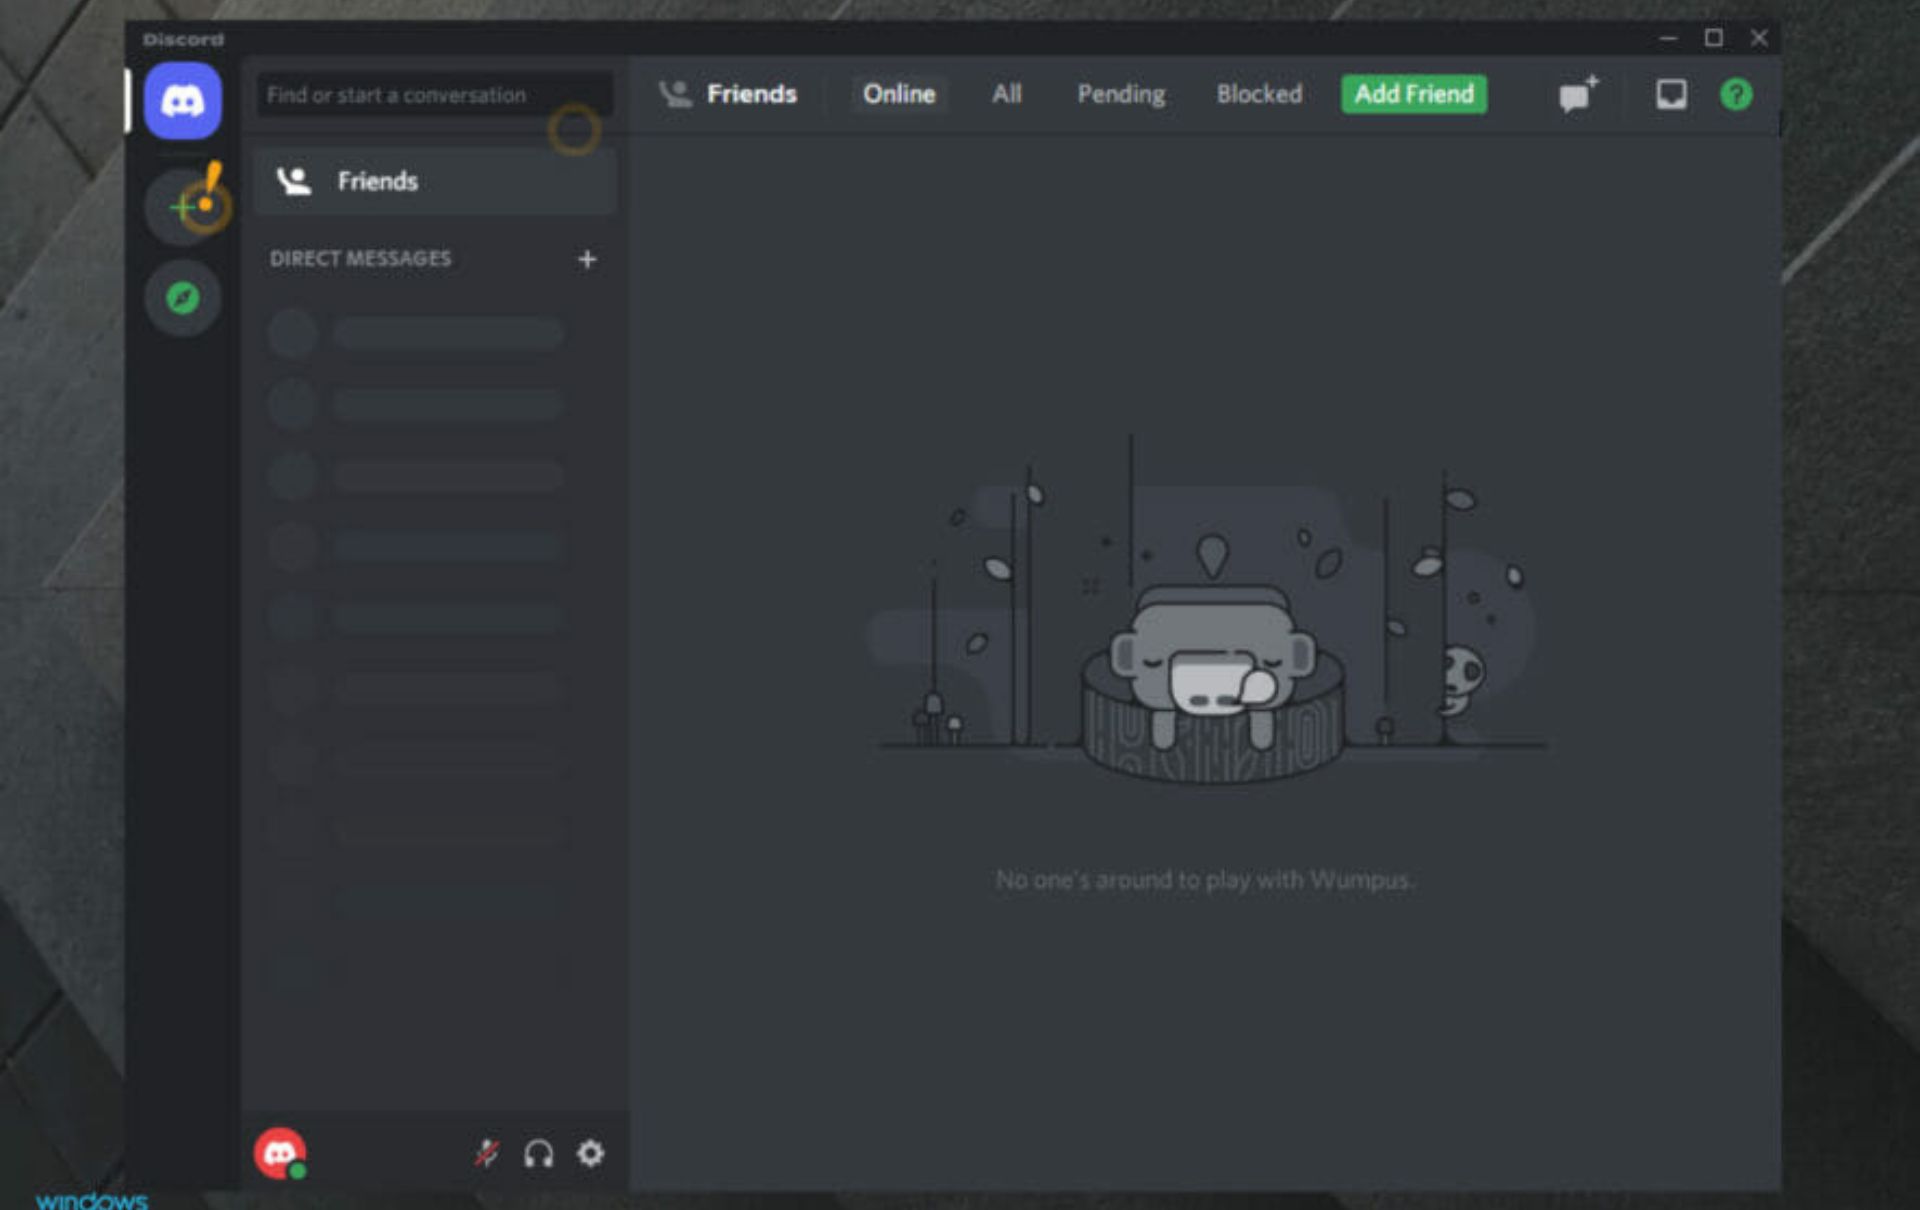Add a server with the plus icon
The height and width of the screenshot is (1210, 1920).
click(182, 207)
